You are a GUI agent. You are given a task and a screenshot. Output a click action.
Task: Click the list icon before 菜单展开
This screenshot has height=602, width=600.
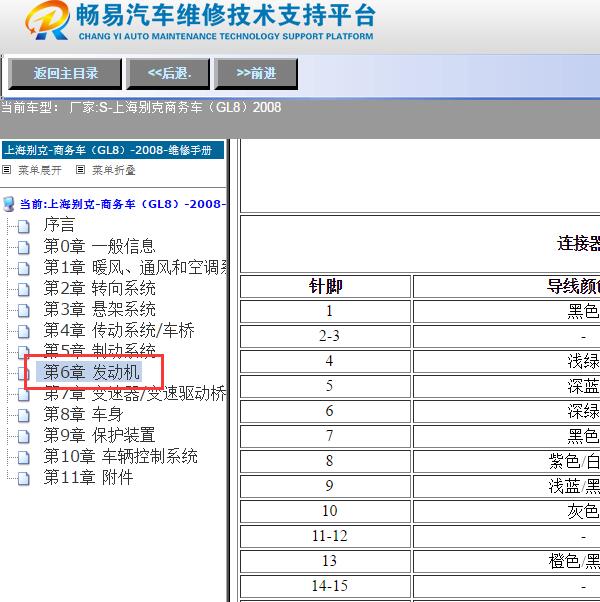click(7, 170)
